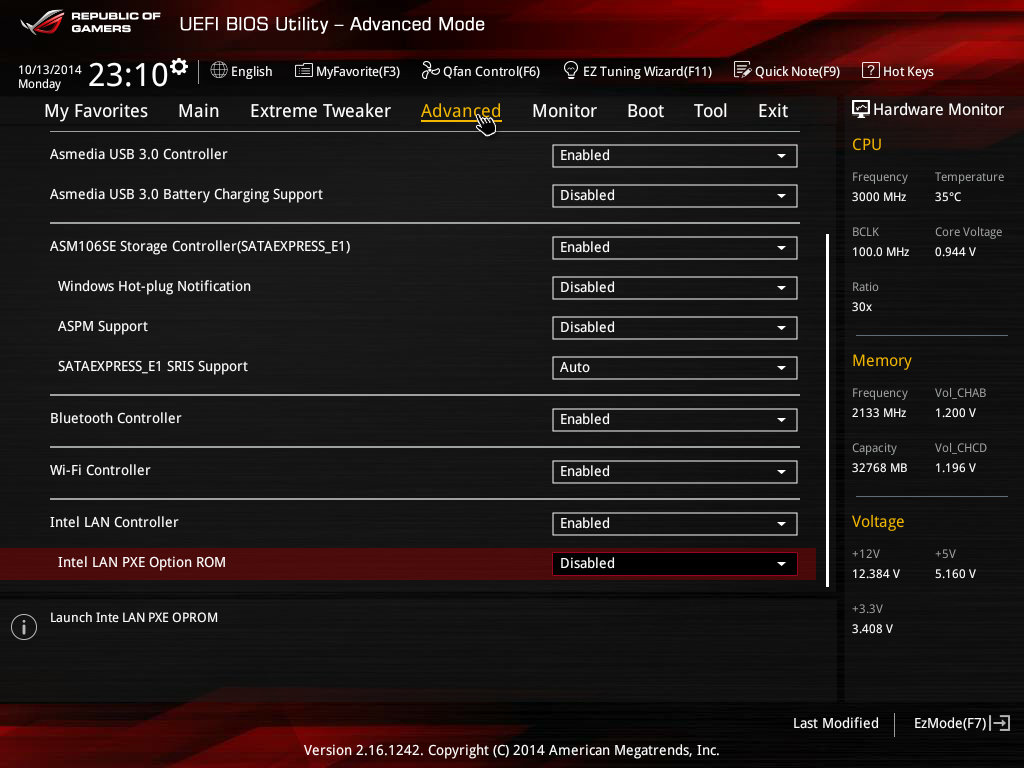The image size is (1024, 768).
Task: Expand ASM106SE Storage Controller dropdown
Action: (675, 248)
